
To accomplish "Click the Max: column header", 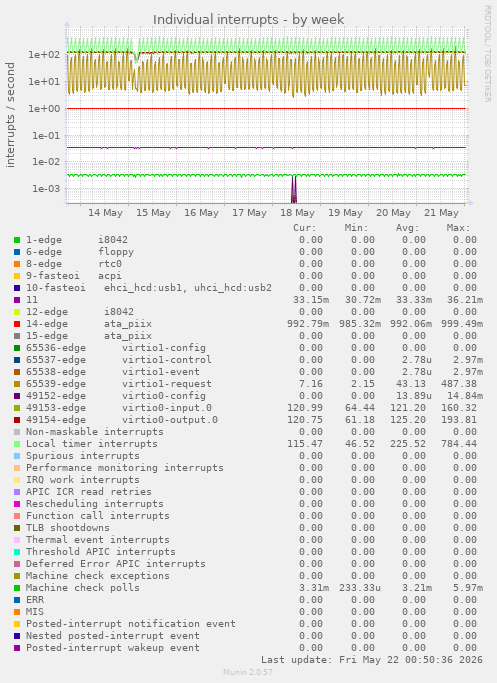I will click(458, 228).
